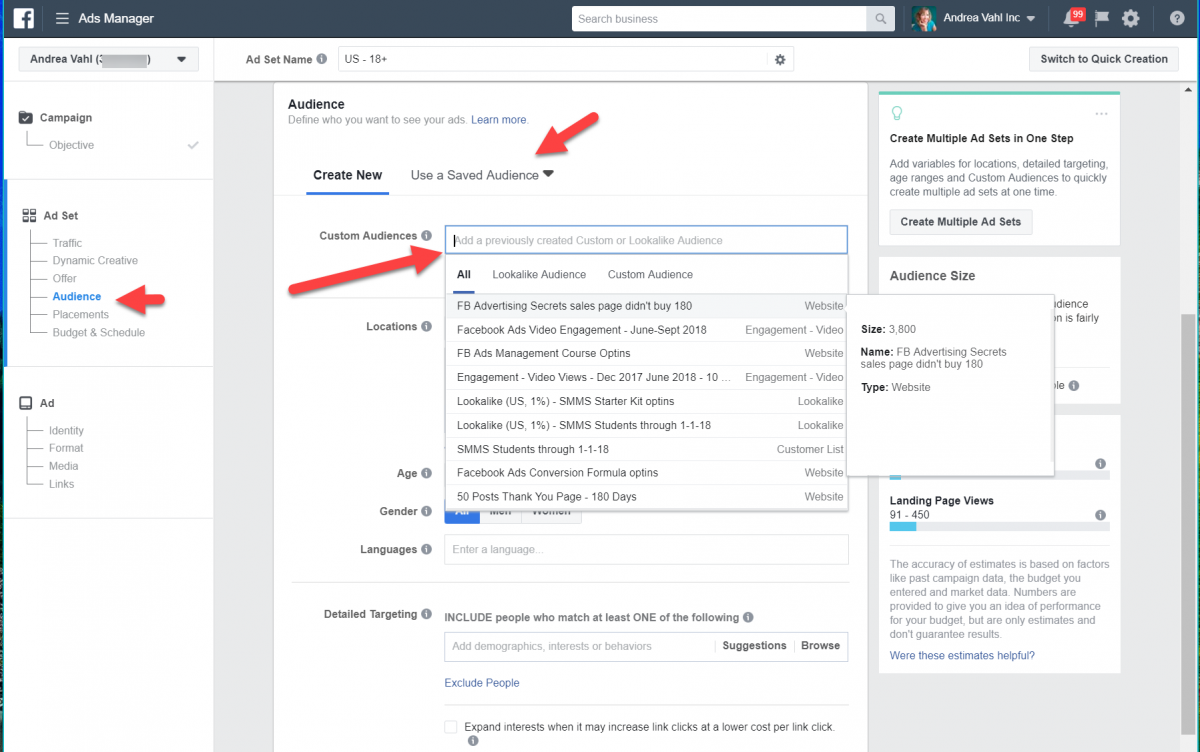Select the Create New audience tab
This screenshot has height=752, width=1200.
click(x=347, y=174)
